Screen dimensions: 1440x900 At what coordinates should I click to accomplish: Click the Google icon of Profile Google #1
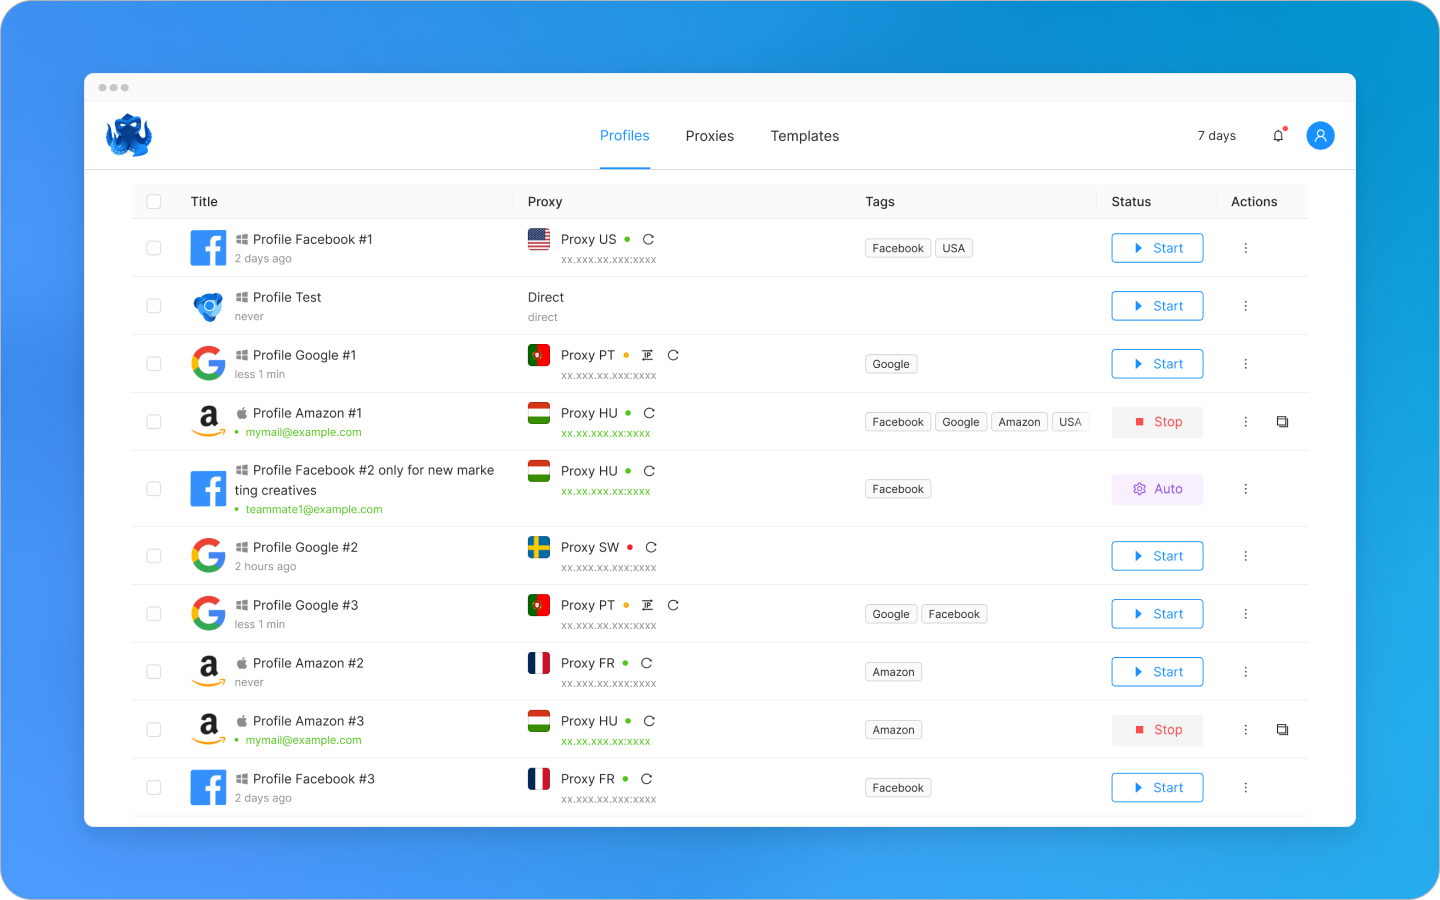[x=208, y=364]
